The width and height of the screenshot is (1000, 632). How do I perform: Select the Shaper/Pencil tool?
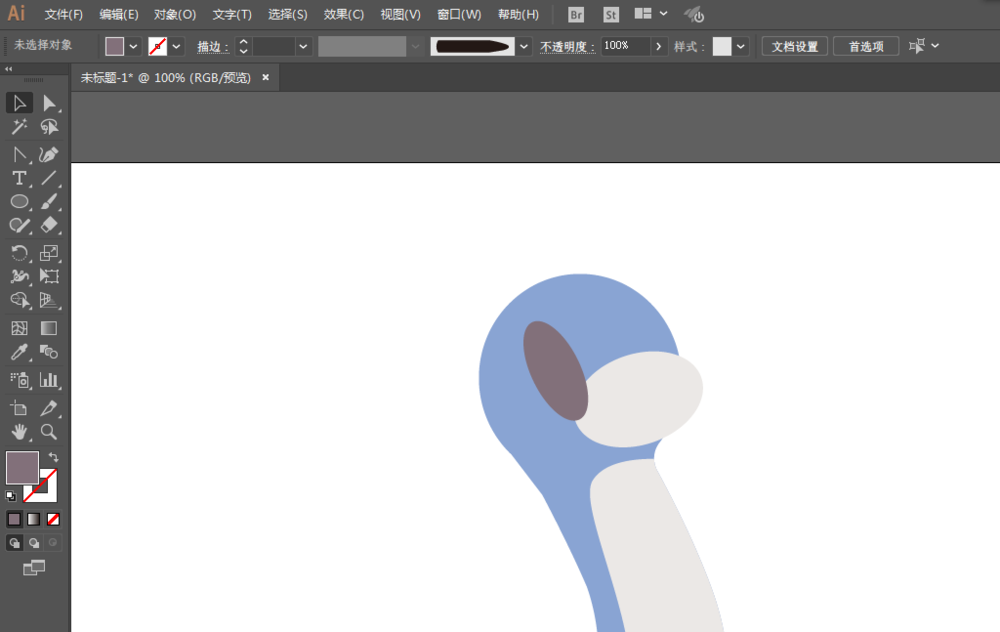coord(19,225)
